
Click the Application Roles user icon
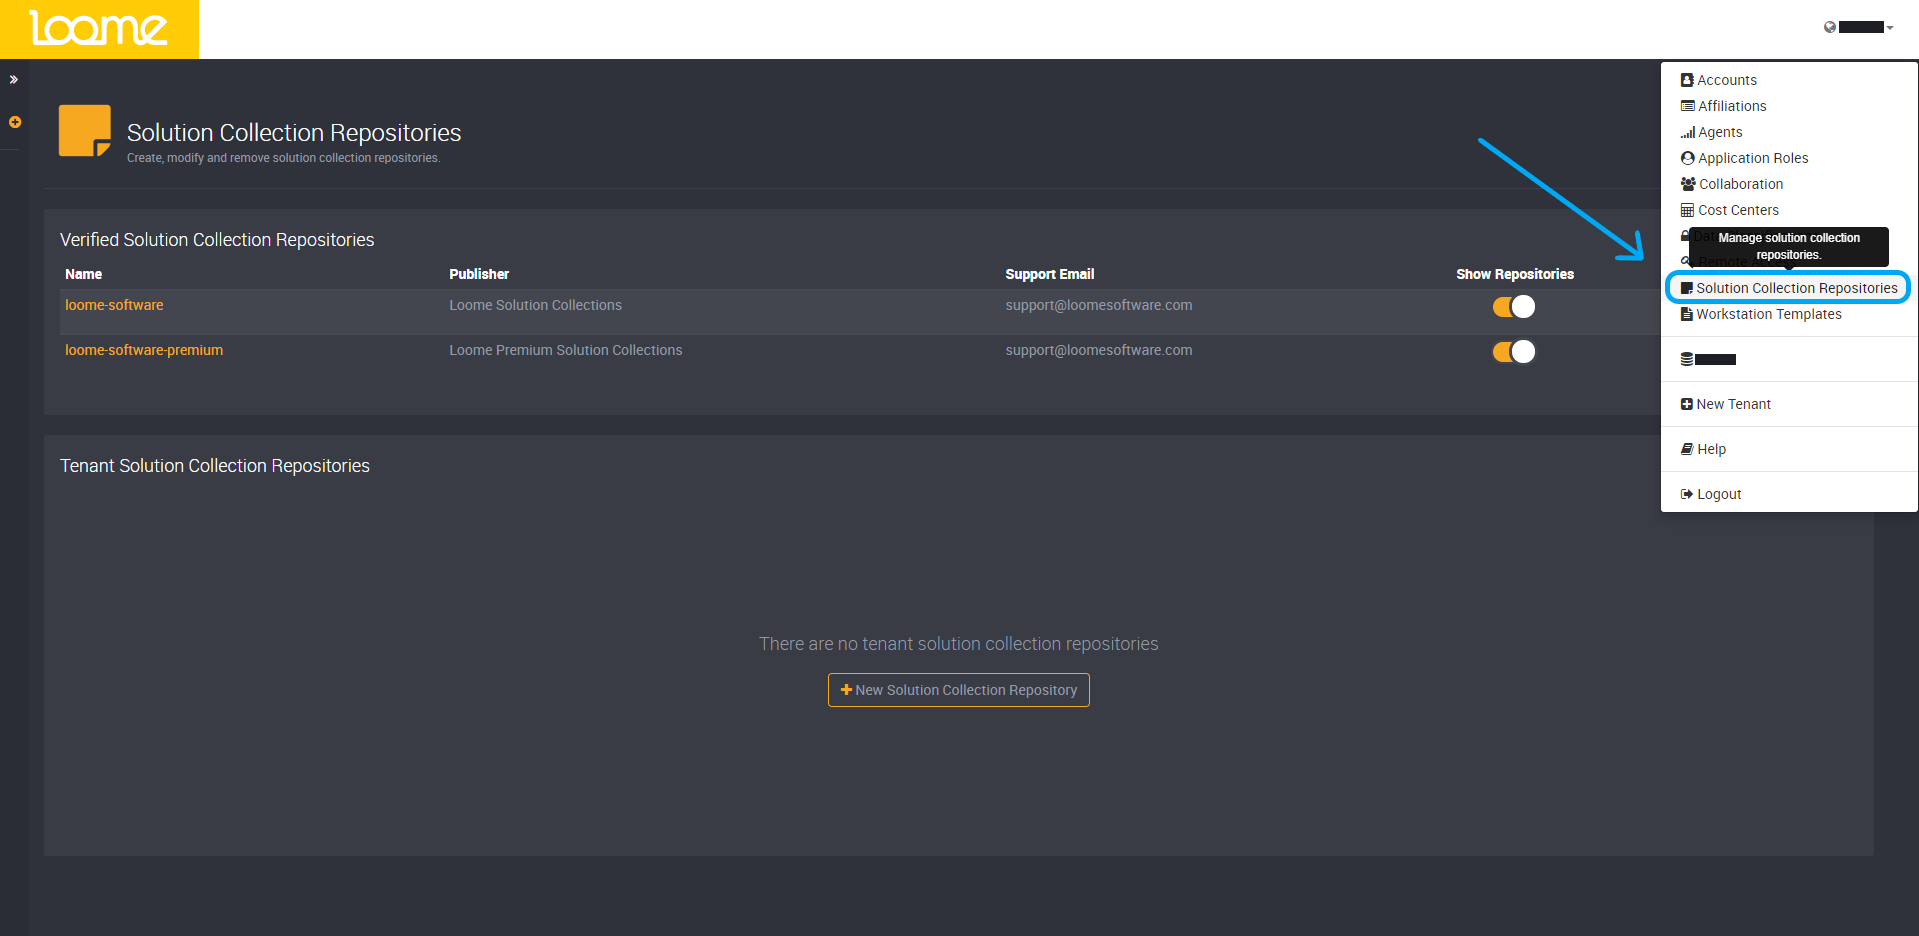1688,158
